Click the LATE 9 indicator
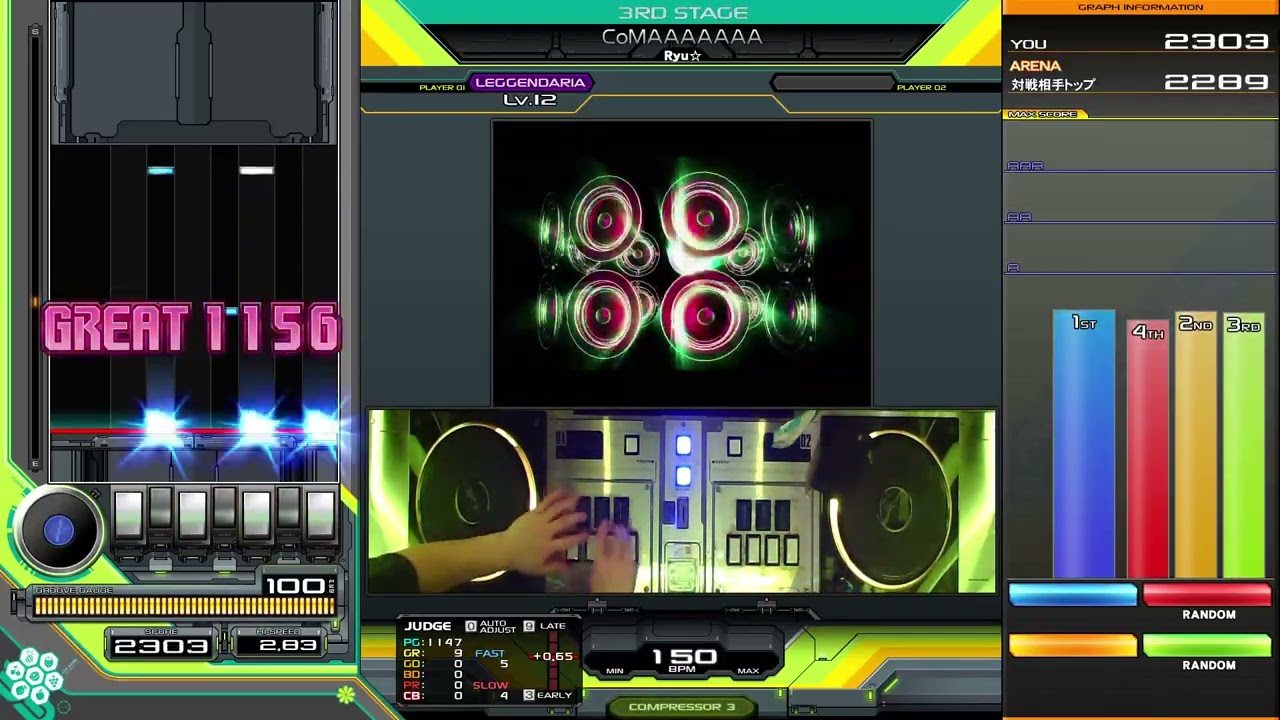1280x720 pixels. (545, 626)
